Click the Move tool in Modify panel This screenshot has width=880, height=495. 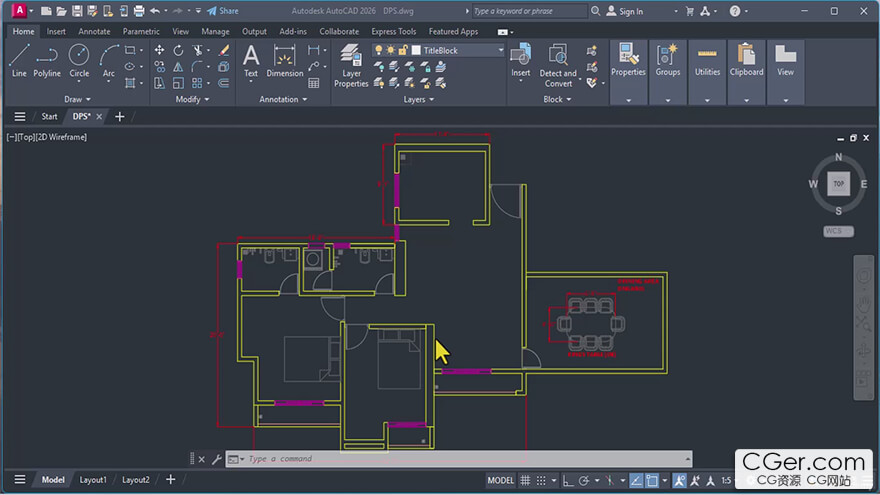pos(159,51)
